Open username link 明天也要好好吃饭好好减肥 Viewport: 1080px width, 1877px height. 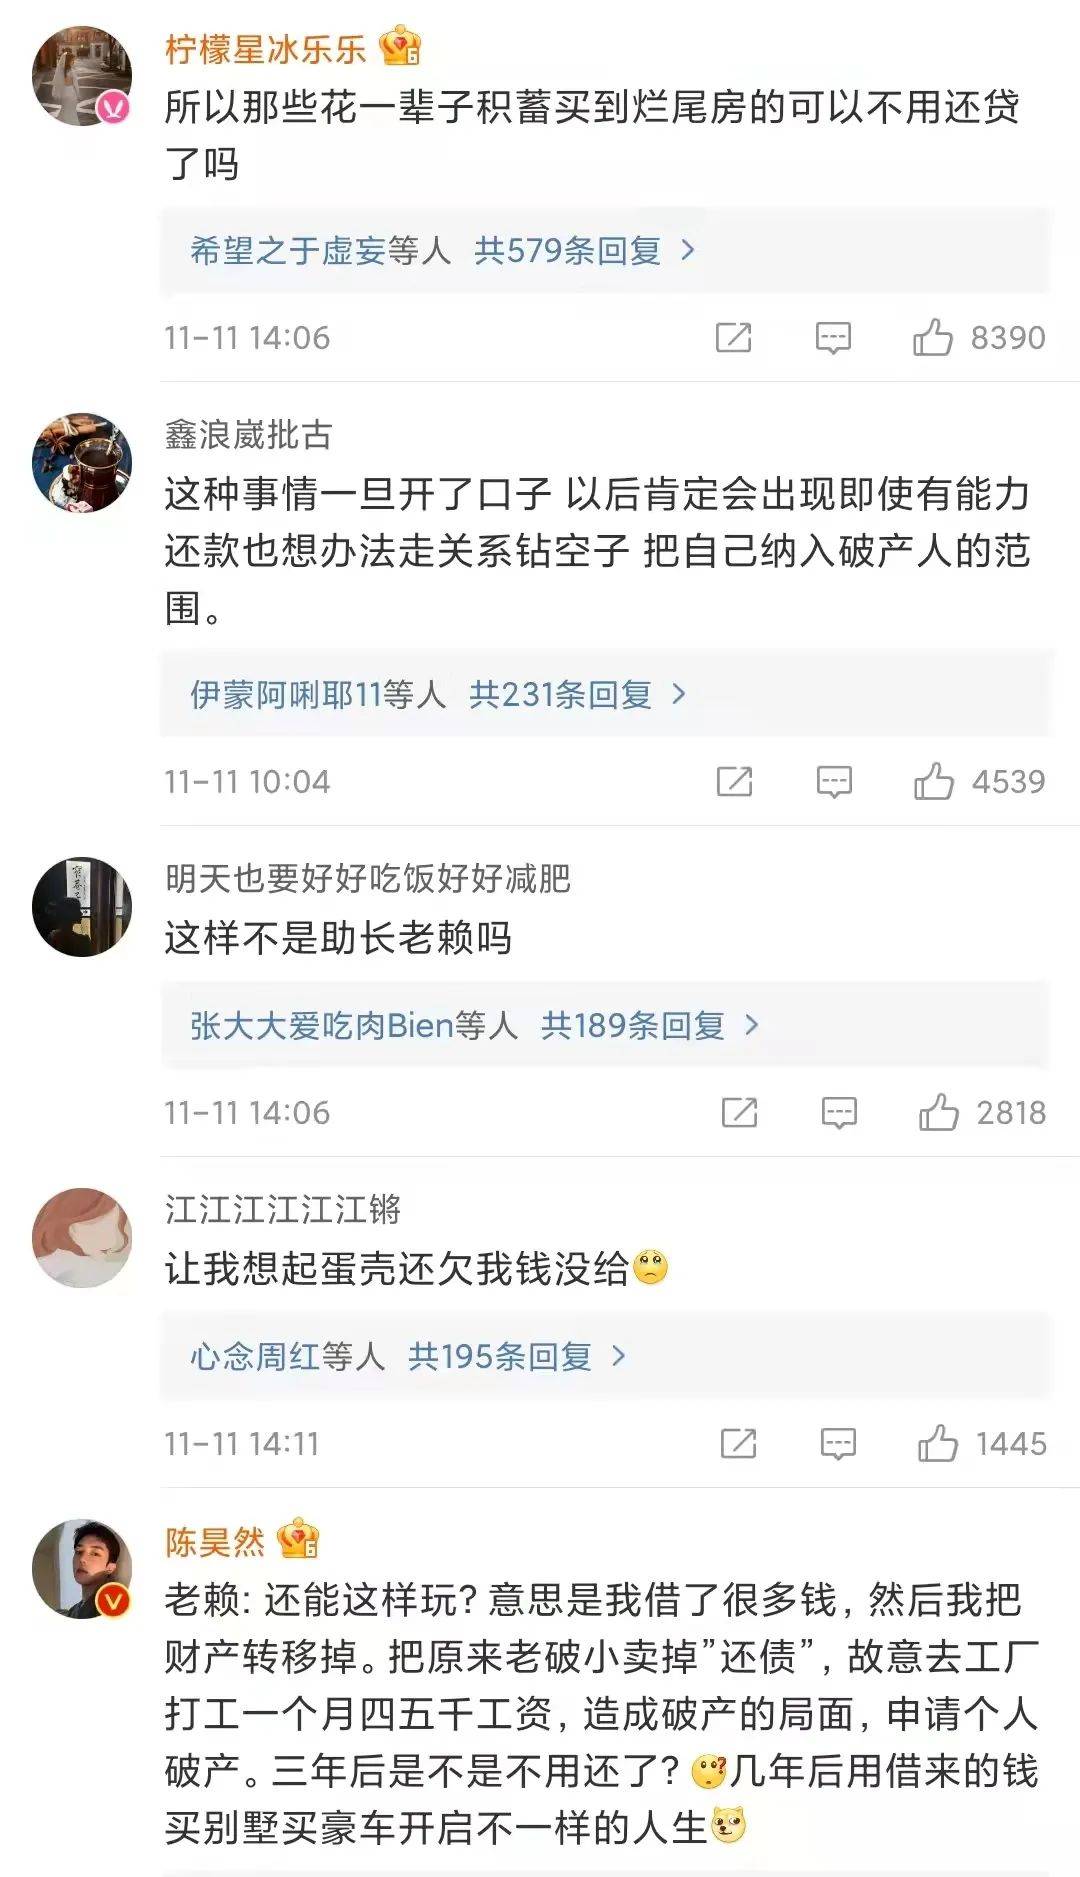(x=367, y=878)
